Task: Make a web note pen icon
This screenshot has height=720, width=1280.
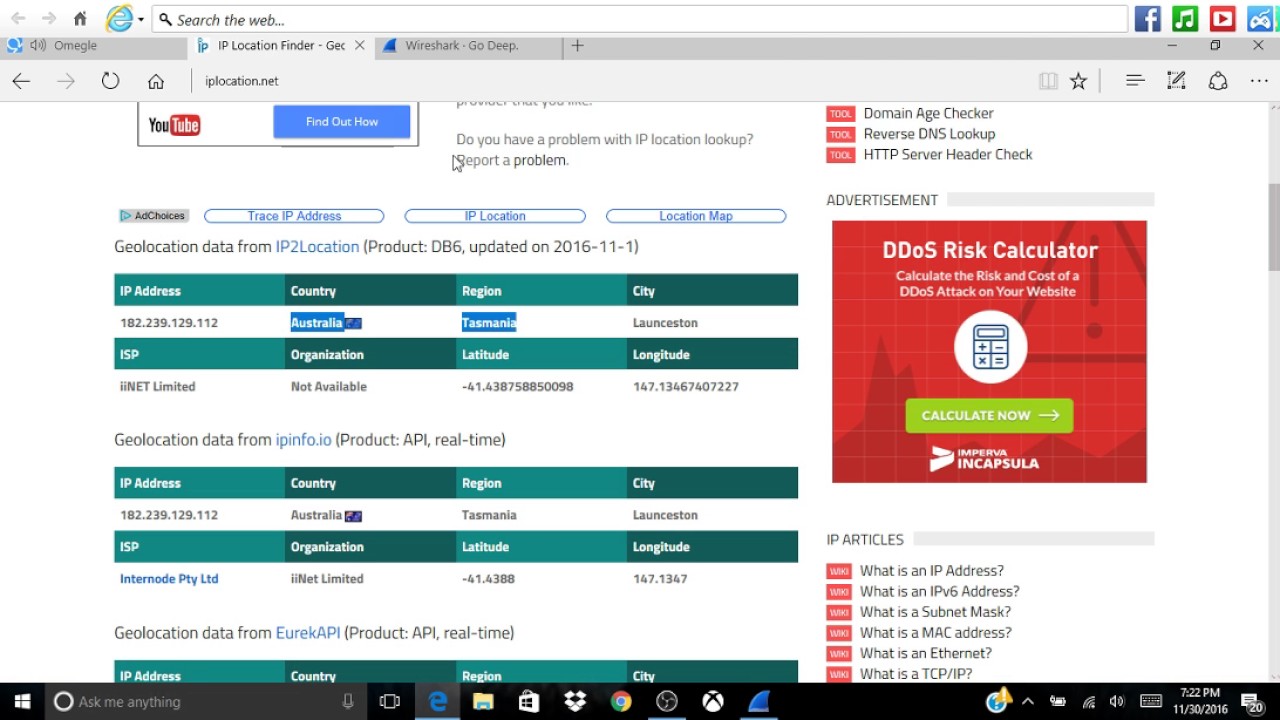Action: pyautogui.click(x=1176, y=81)
